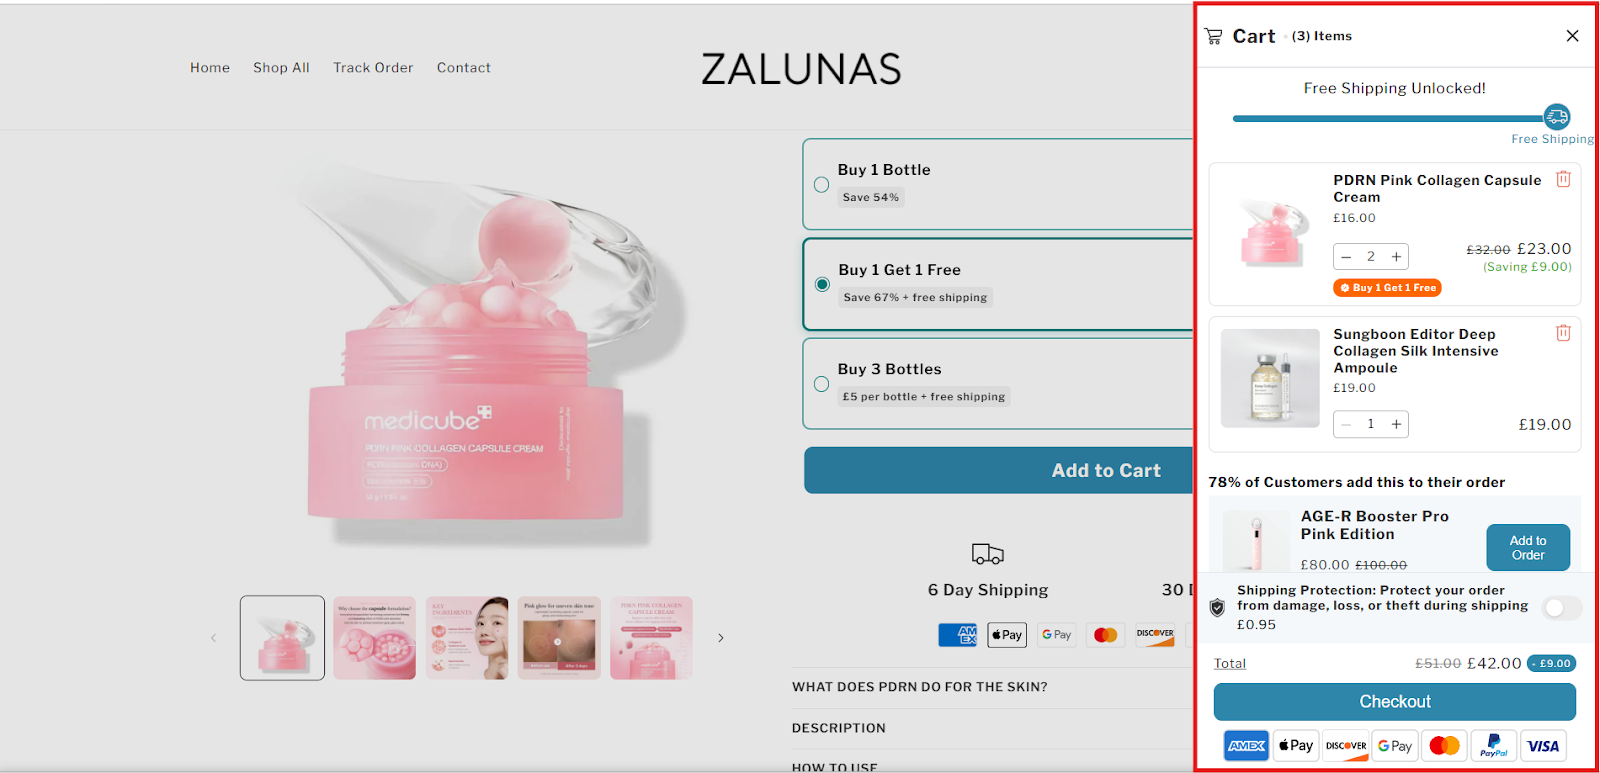Screen dimensions: 1600x773
Task: Add AGE-R Booster Pro to order
Action: pos(1527,548)
